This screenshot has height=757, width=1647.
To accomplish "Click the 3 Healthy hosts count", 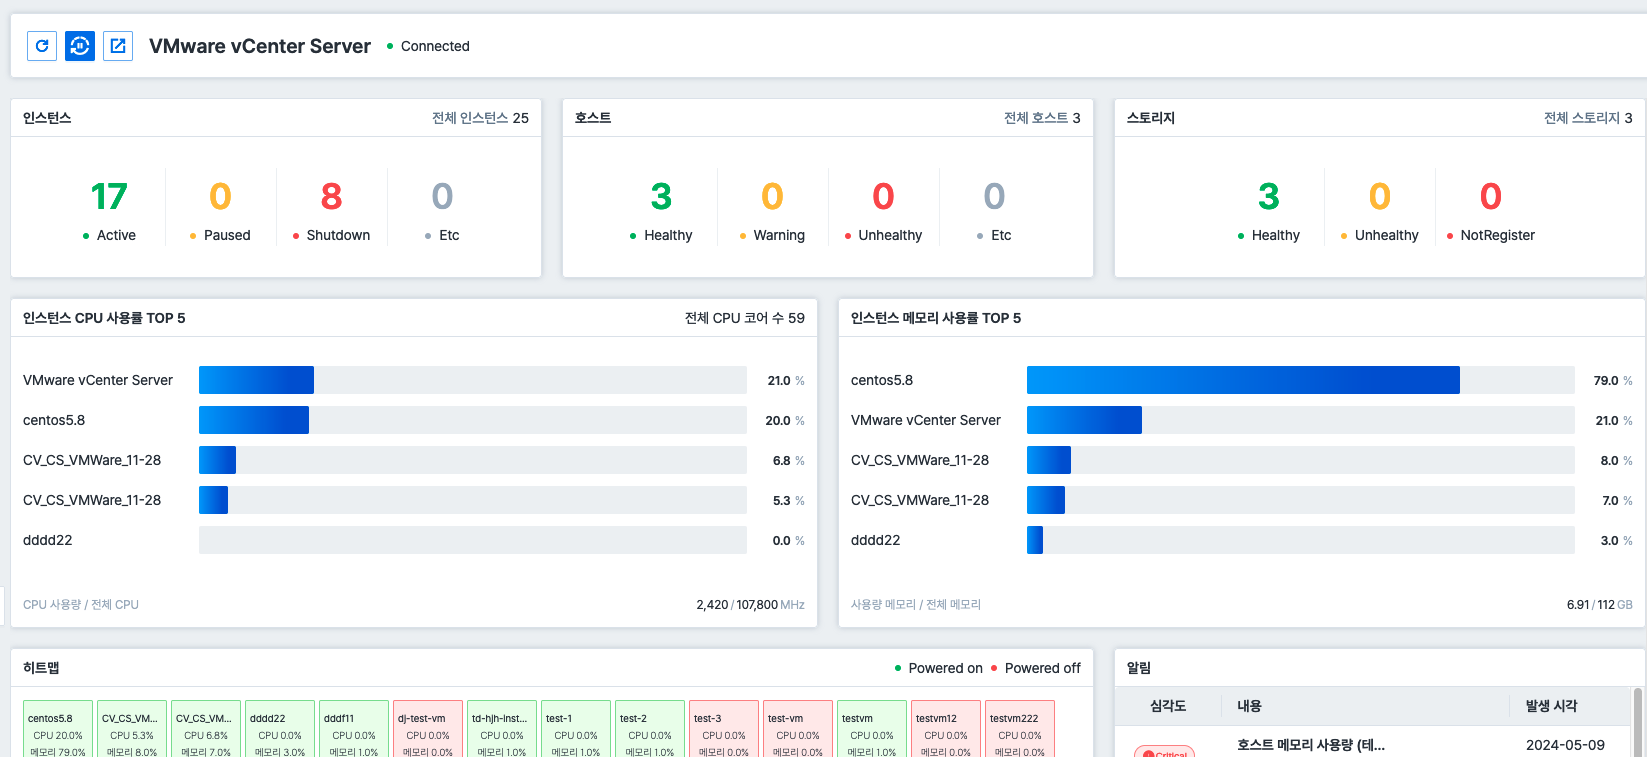I will (x=661, y=197).
